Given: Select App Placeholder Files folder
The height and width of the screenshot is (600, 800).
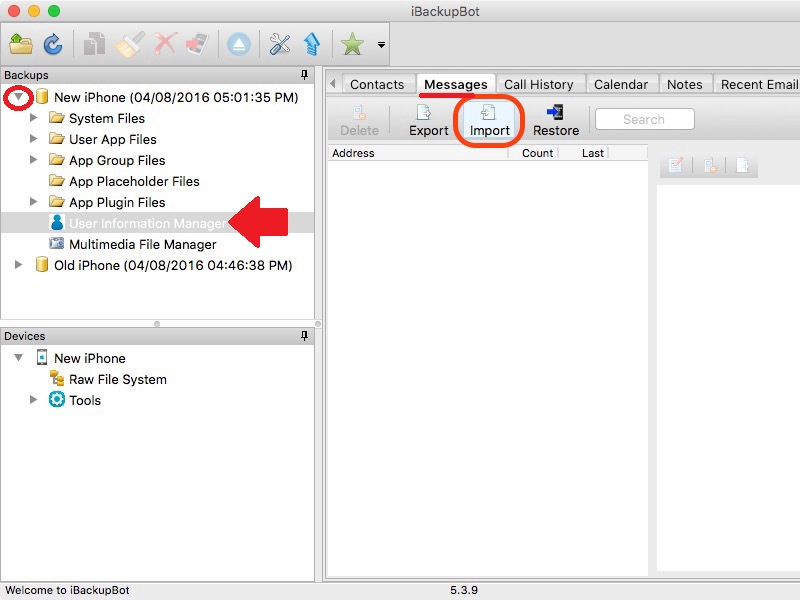Looking at the screenshot, I should click(x=134, y=181).
